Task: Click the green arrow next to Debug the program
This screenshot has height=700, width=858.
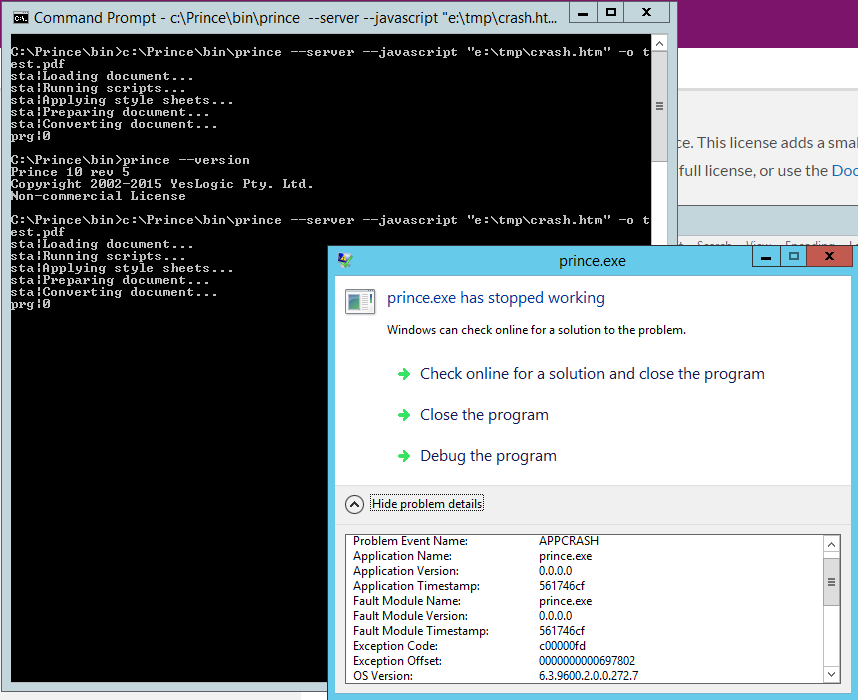Action: [x=404, y=456]
